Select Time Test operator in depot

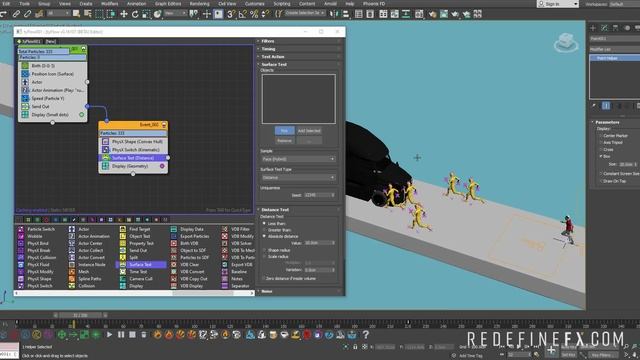(134, 271)
